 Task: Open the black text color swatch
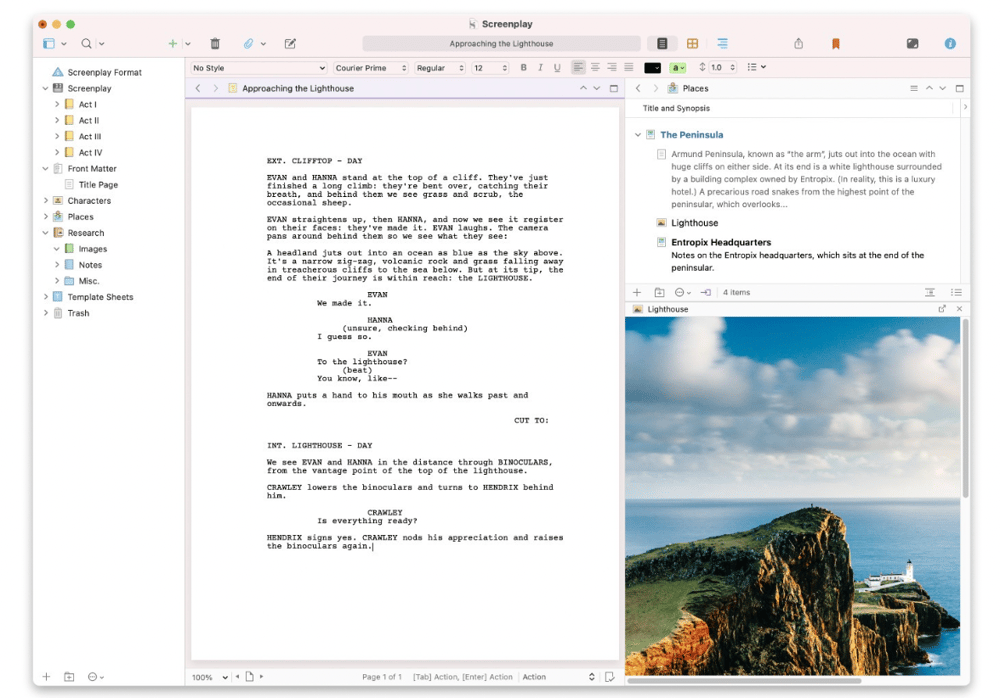[652, 68]
